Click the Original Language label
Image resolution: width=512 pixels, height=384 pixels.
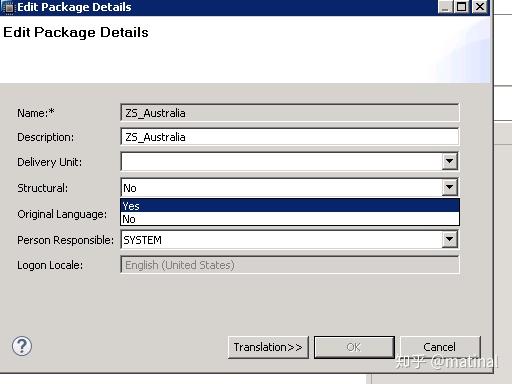point(62,214)
